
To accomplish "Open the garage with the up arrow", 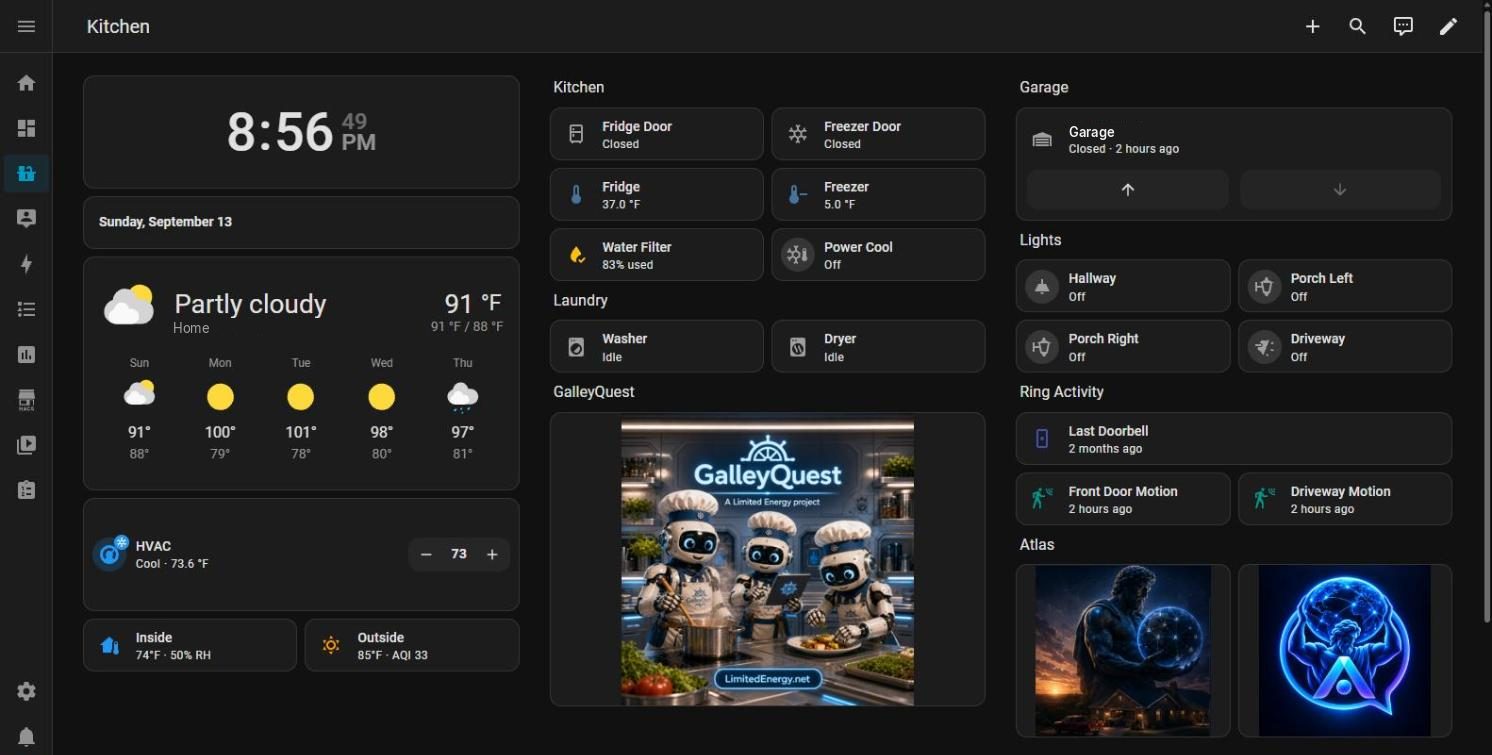I will (1128, 190).
